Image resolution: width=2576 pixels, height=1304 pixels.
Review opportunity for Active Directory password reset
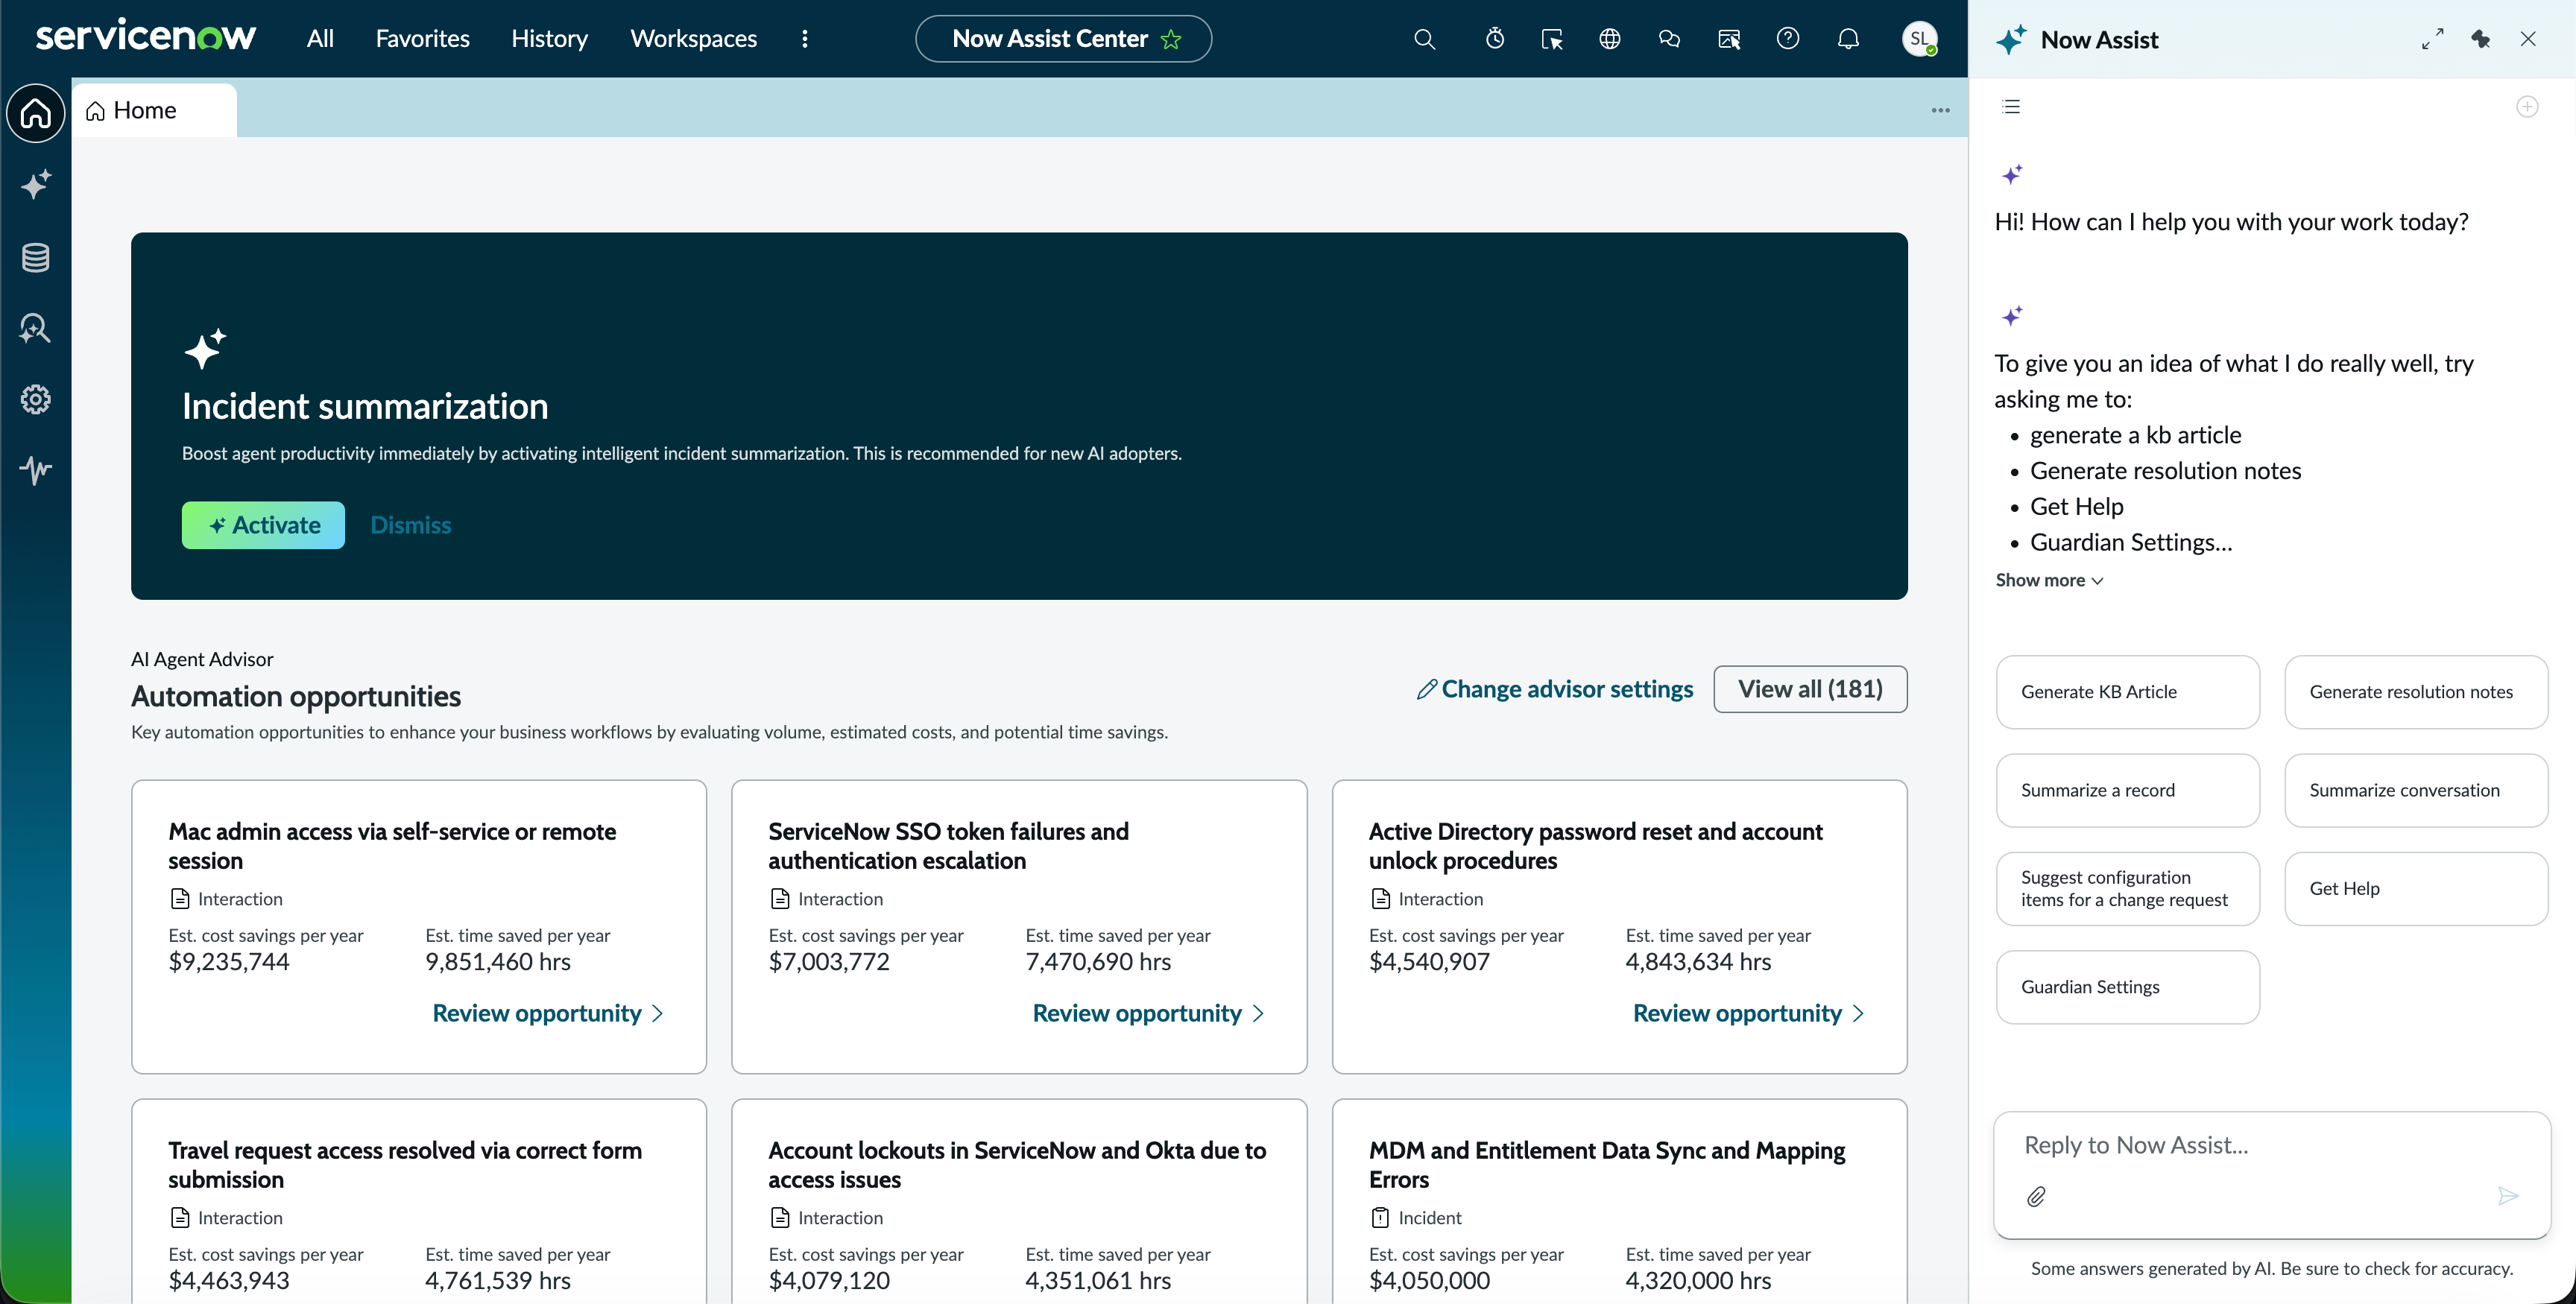point(1748,1013)
